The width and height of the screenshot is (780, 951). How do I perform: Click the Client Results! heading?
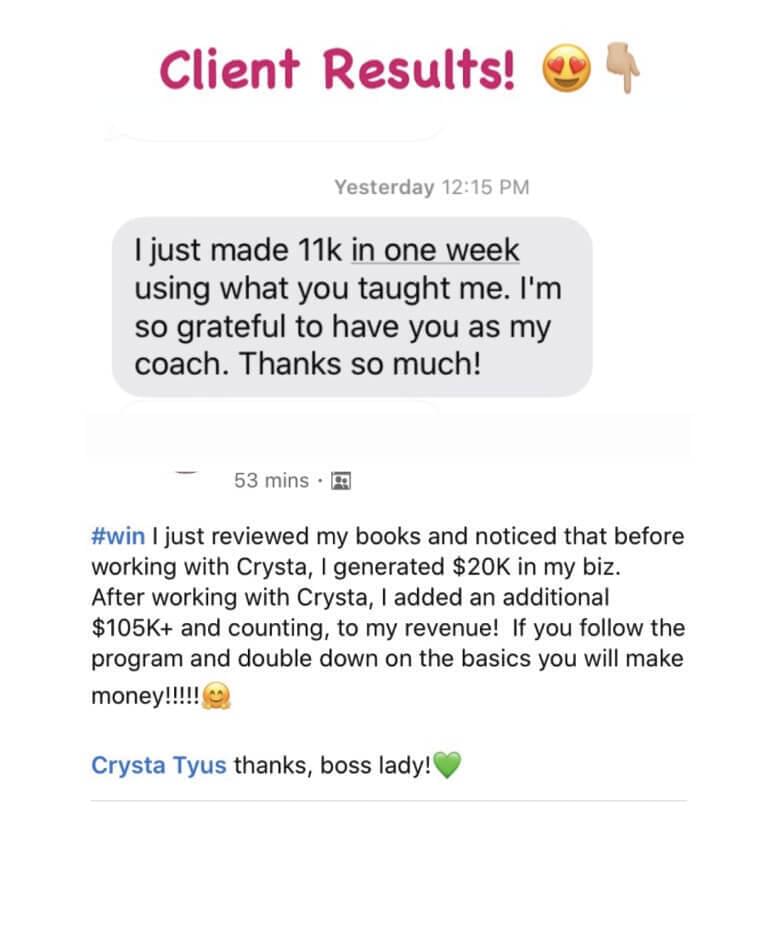point(337,68)
